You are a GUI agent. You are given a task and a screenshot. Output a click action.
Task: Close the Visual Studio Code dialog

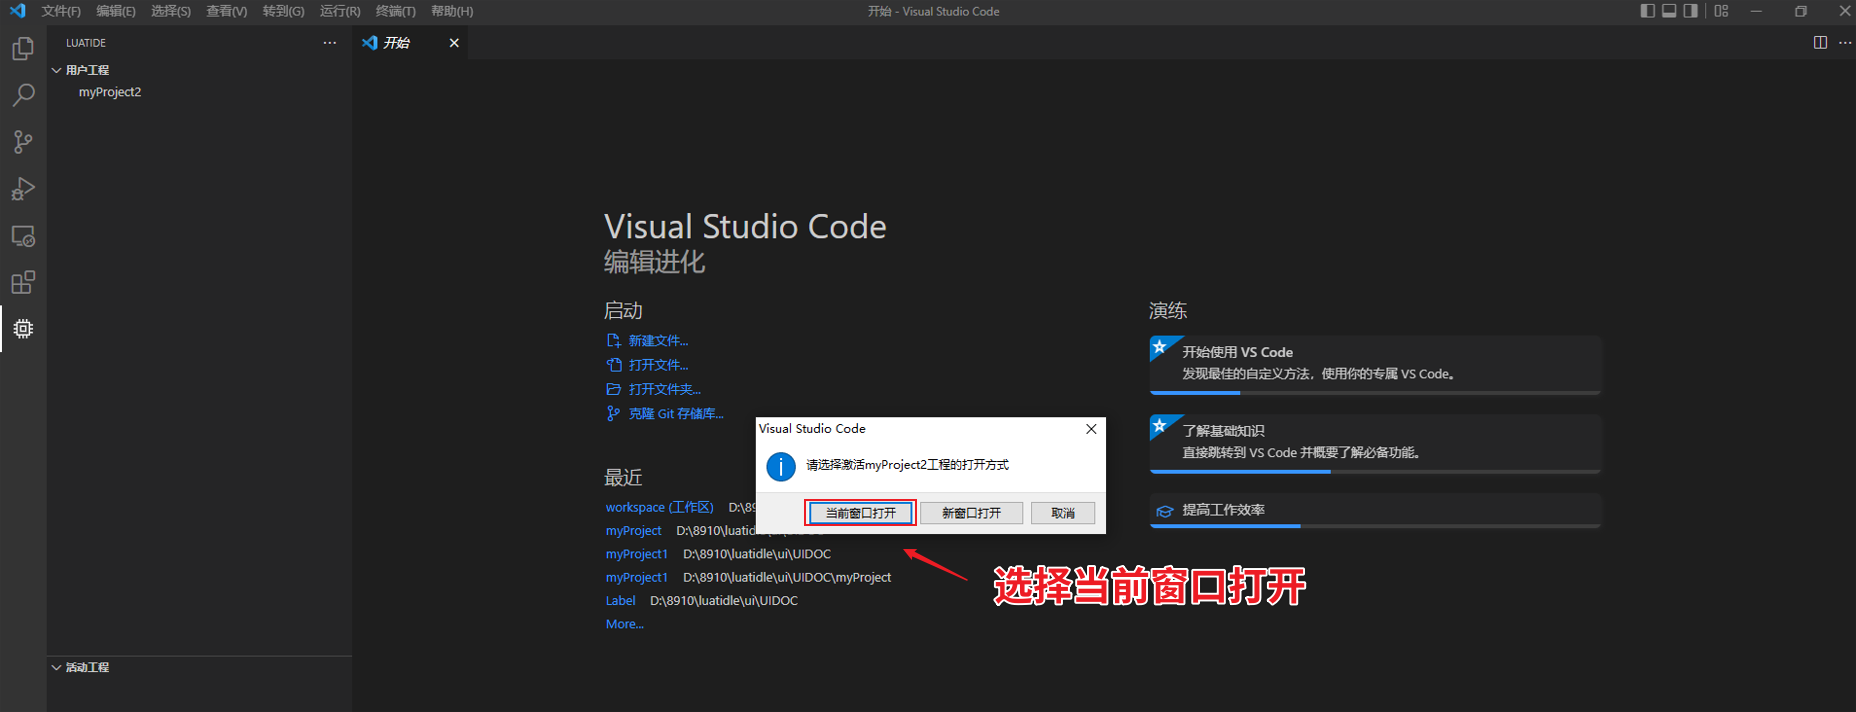tap(1091, 428)
